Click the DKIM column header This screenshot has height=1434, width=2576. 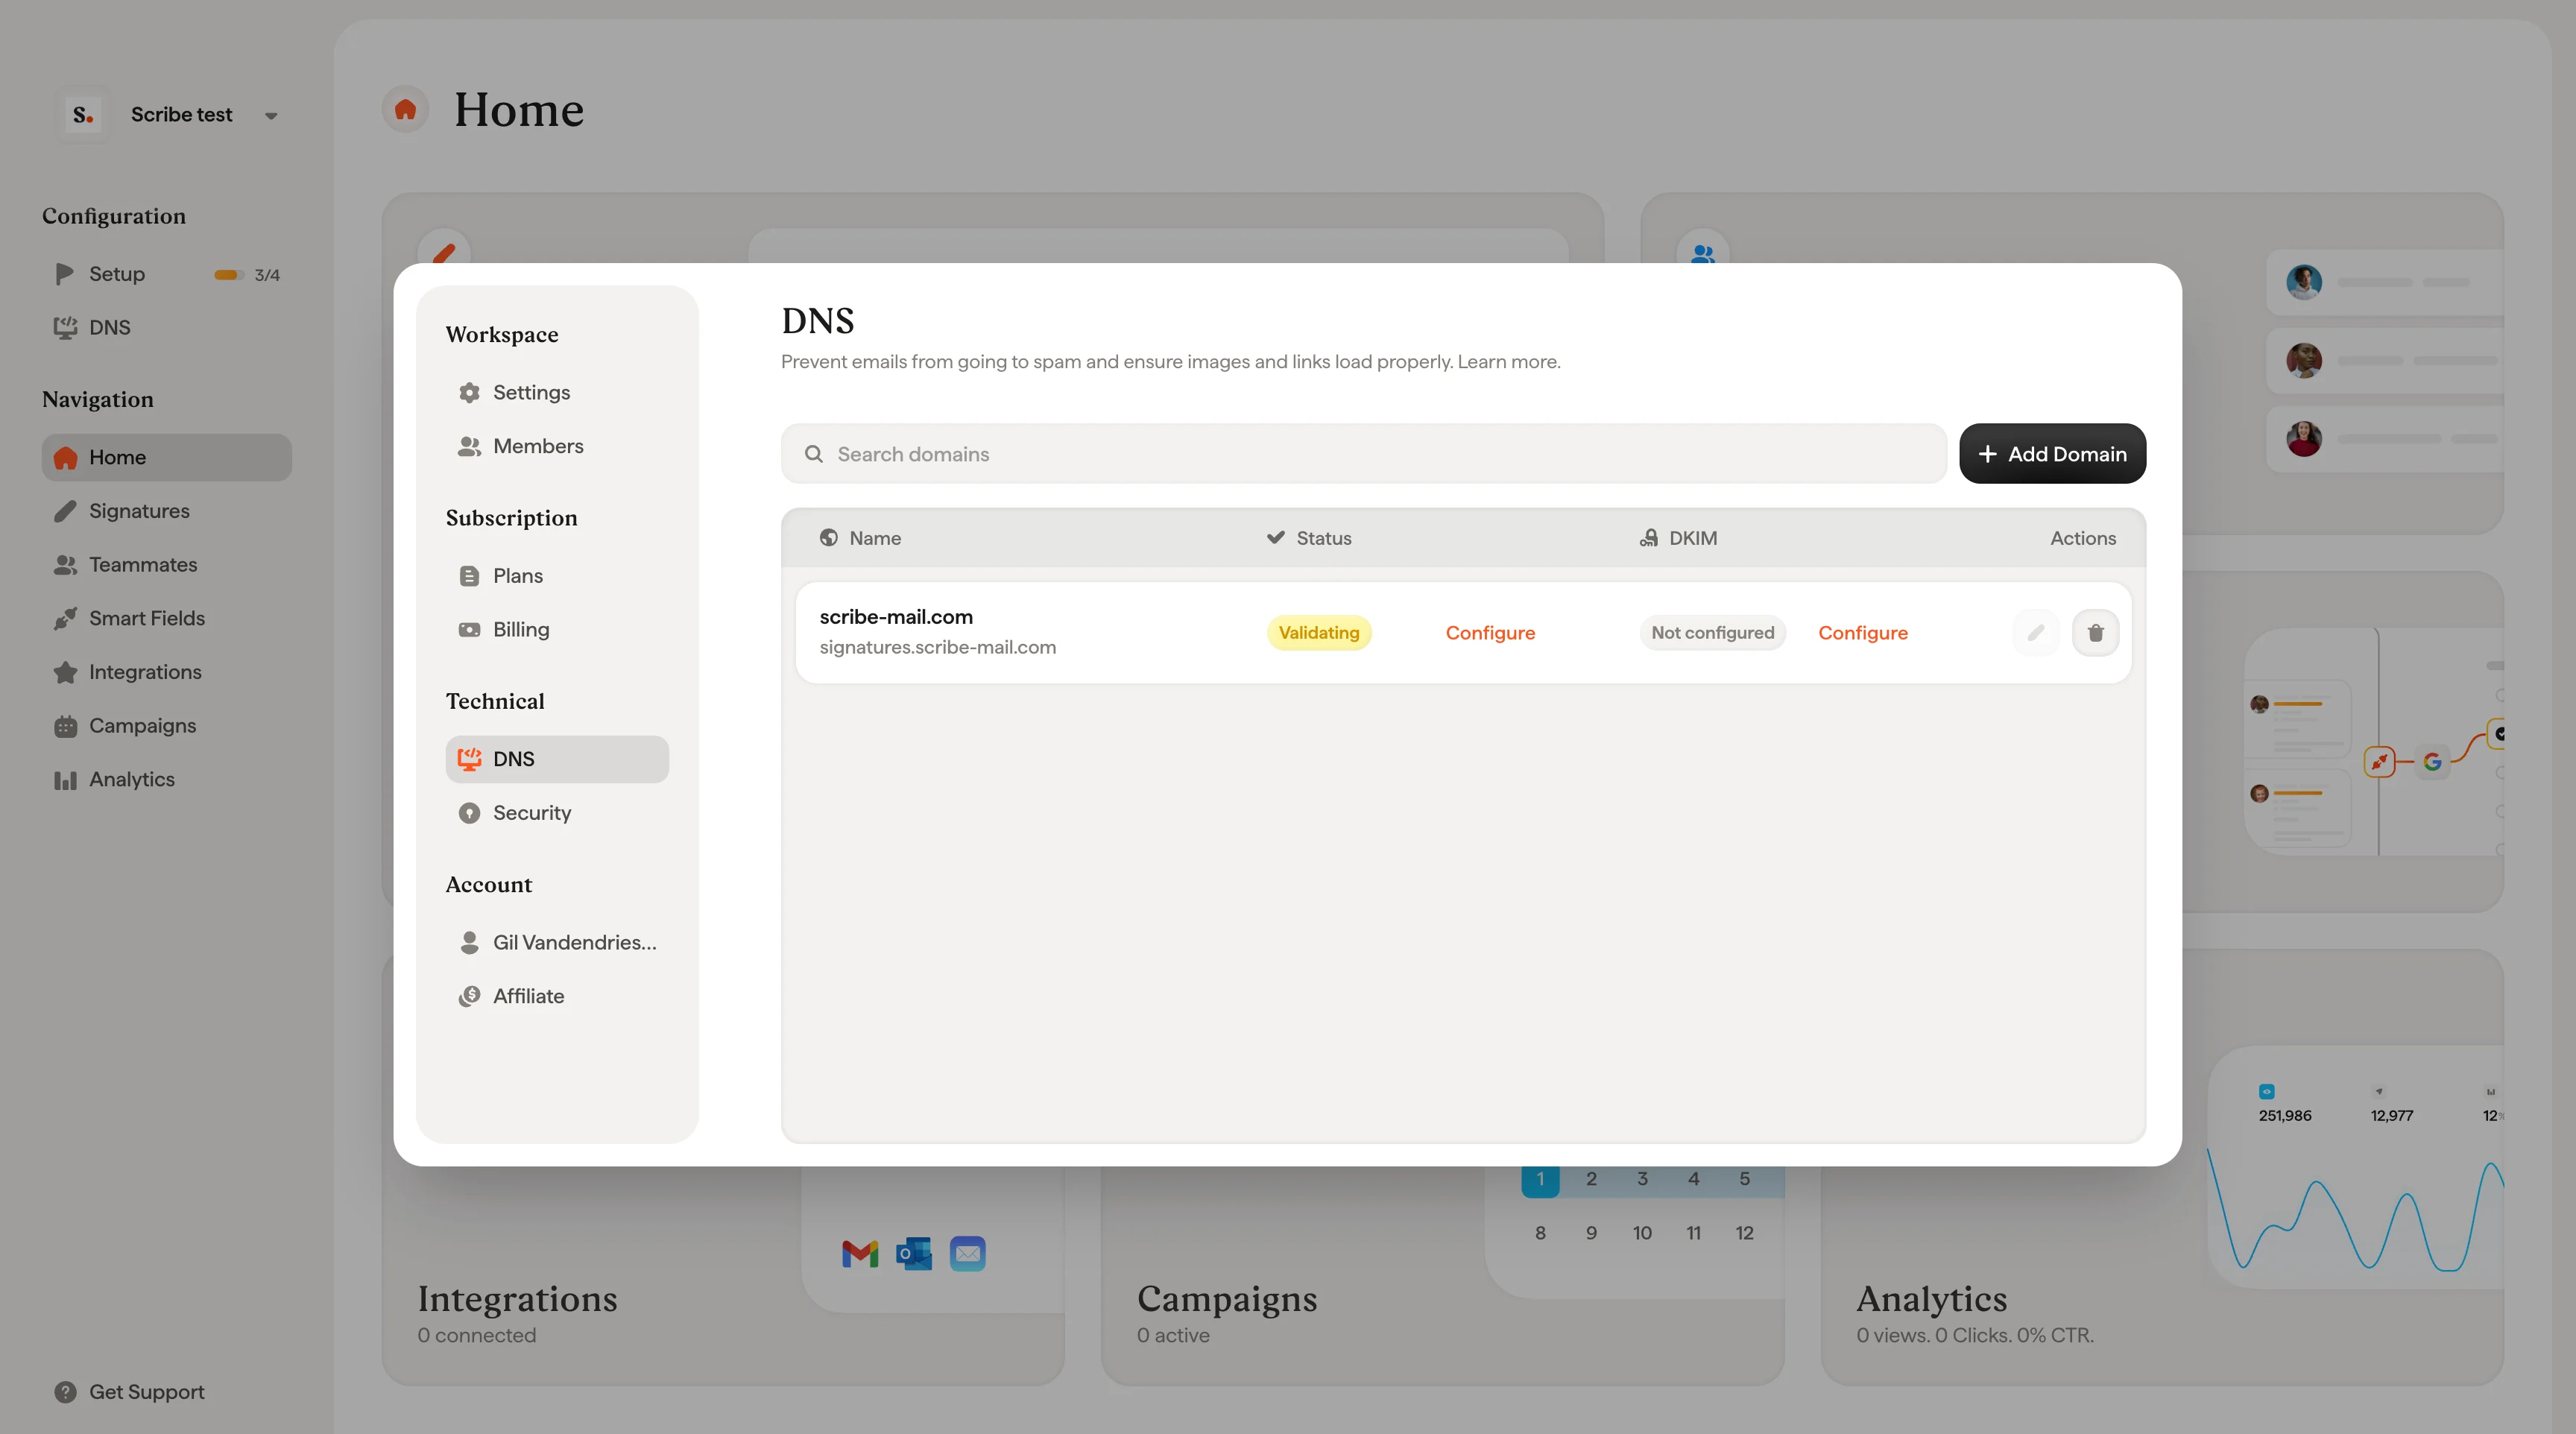pyautogui.click(x=1678, y=538)
